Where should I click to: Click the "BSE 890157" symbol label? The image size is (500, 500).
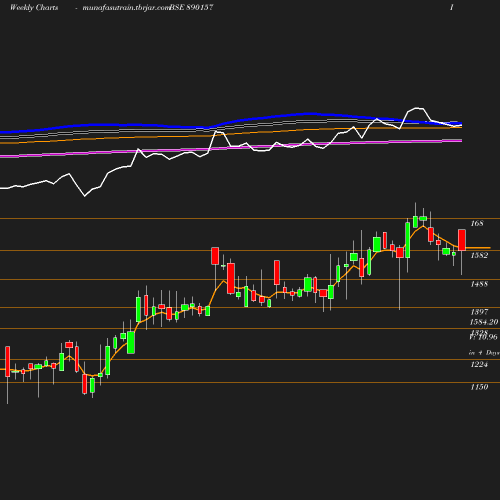(x=192, y=7)
